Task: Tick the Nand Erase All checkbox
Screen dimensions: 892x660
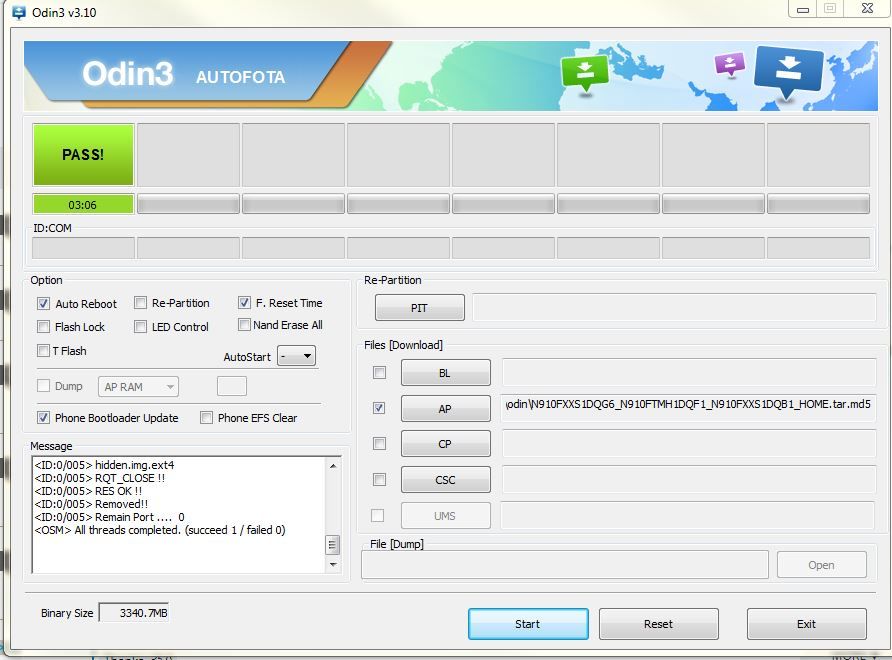Action: pyautogui.click(x=244, y=325)
